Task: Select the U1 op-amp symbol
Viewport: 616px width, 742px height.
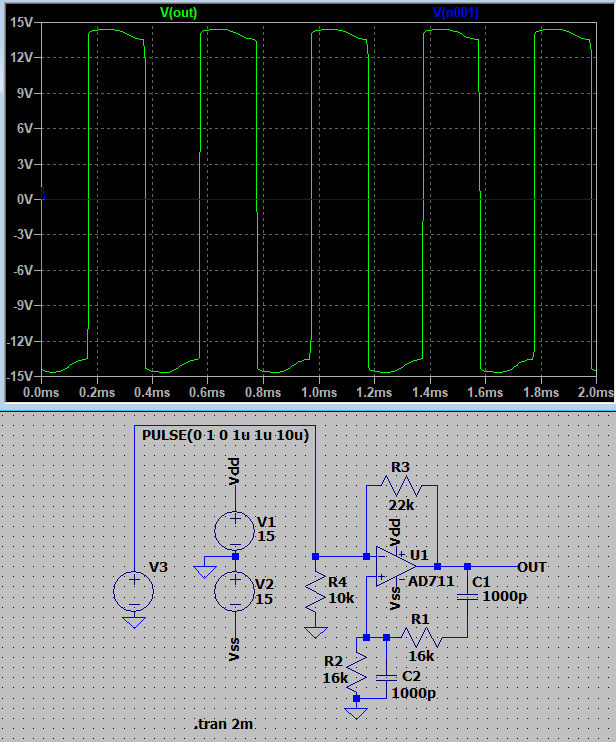Action: pos(395,566)
